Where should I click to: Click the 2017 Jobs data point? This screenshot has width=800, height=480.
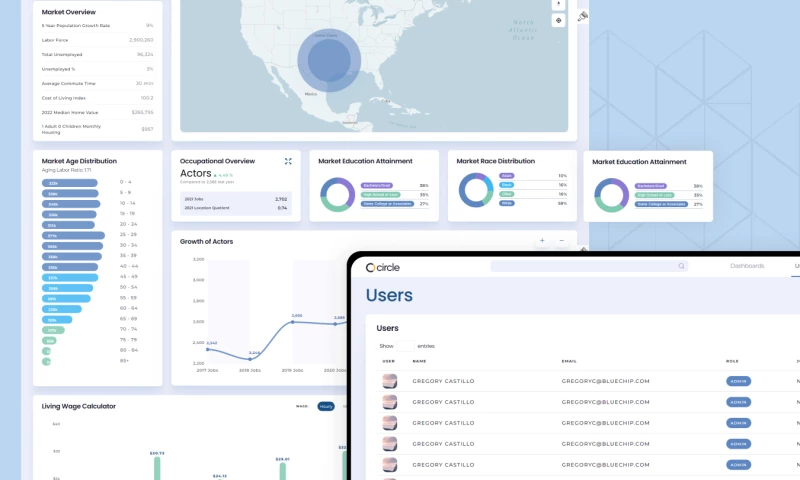(x=207, y=349)
